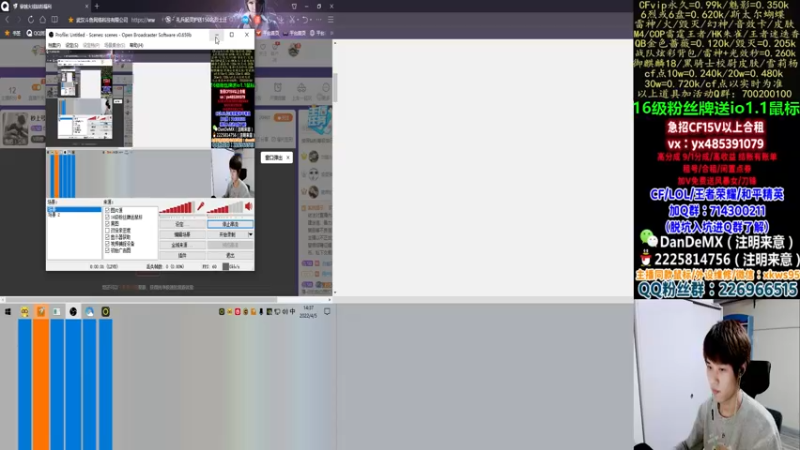Click the 开始录制 button
This screenshot has width=800, height=450.
pos(228,235)
